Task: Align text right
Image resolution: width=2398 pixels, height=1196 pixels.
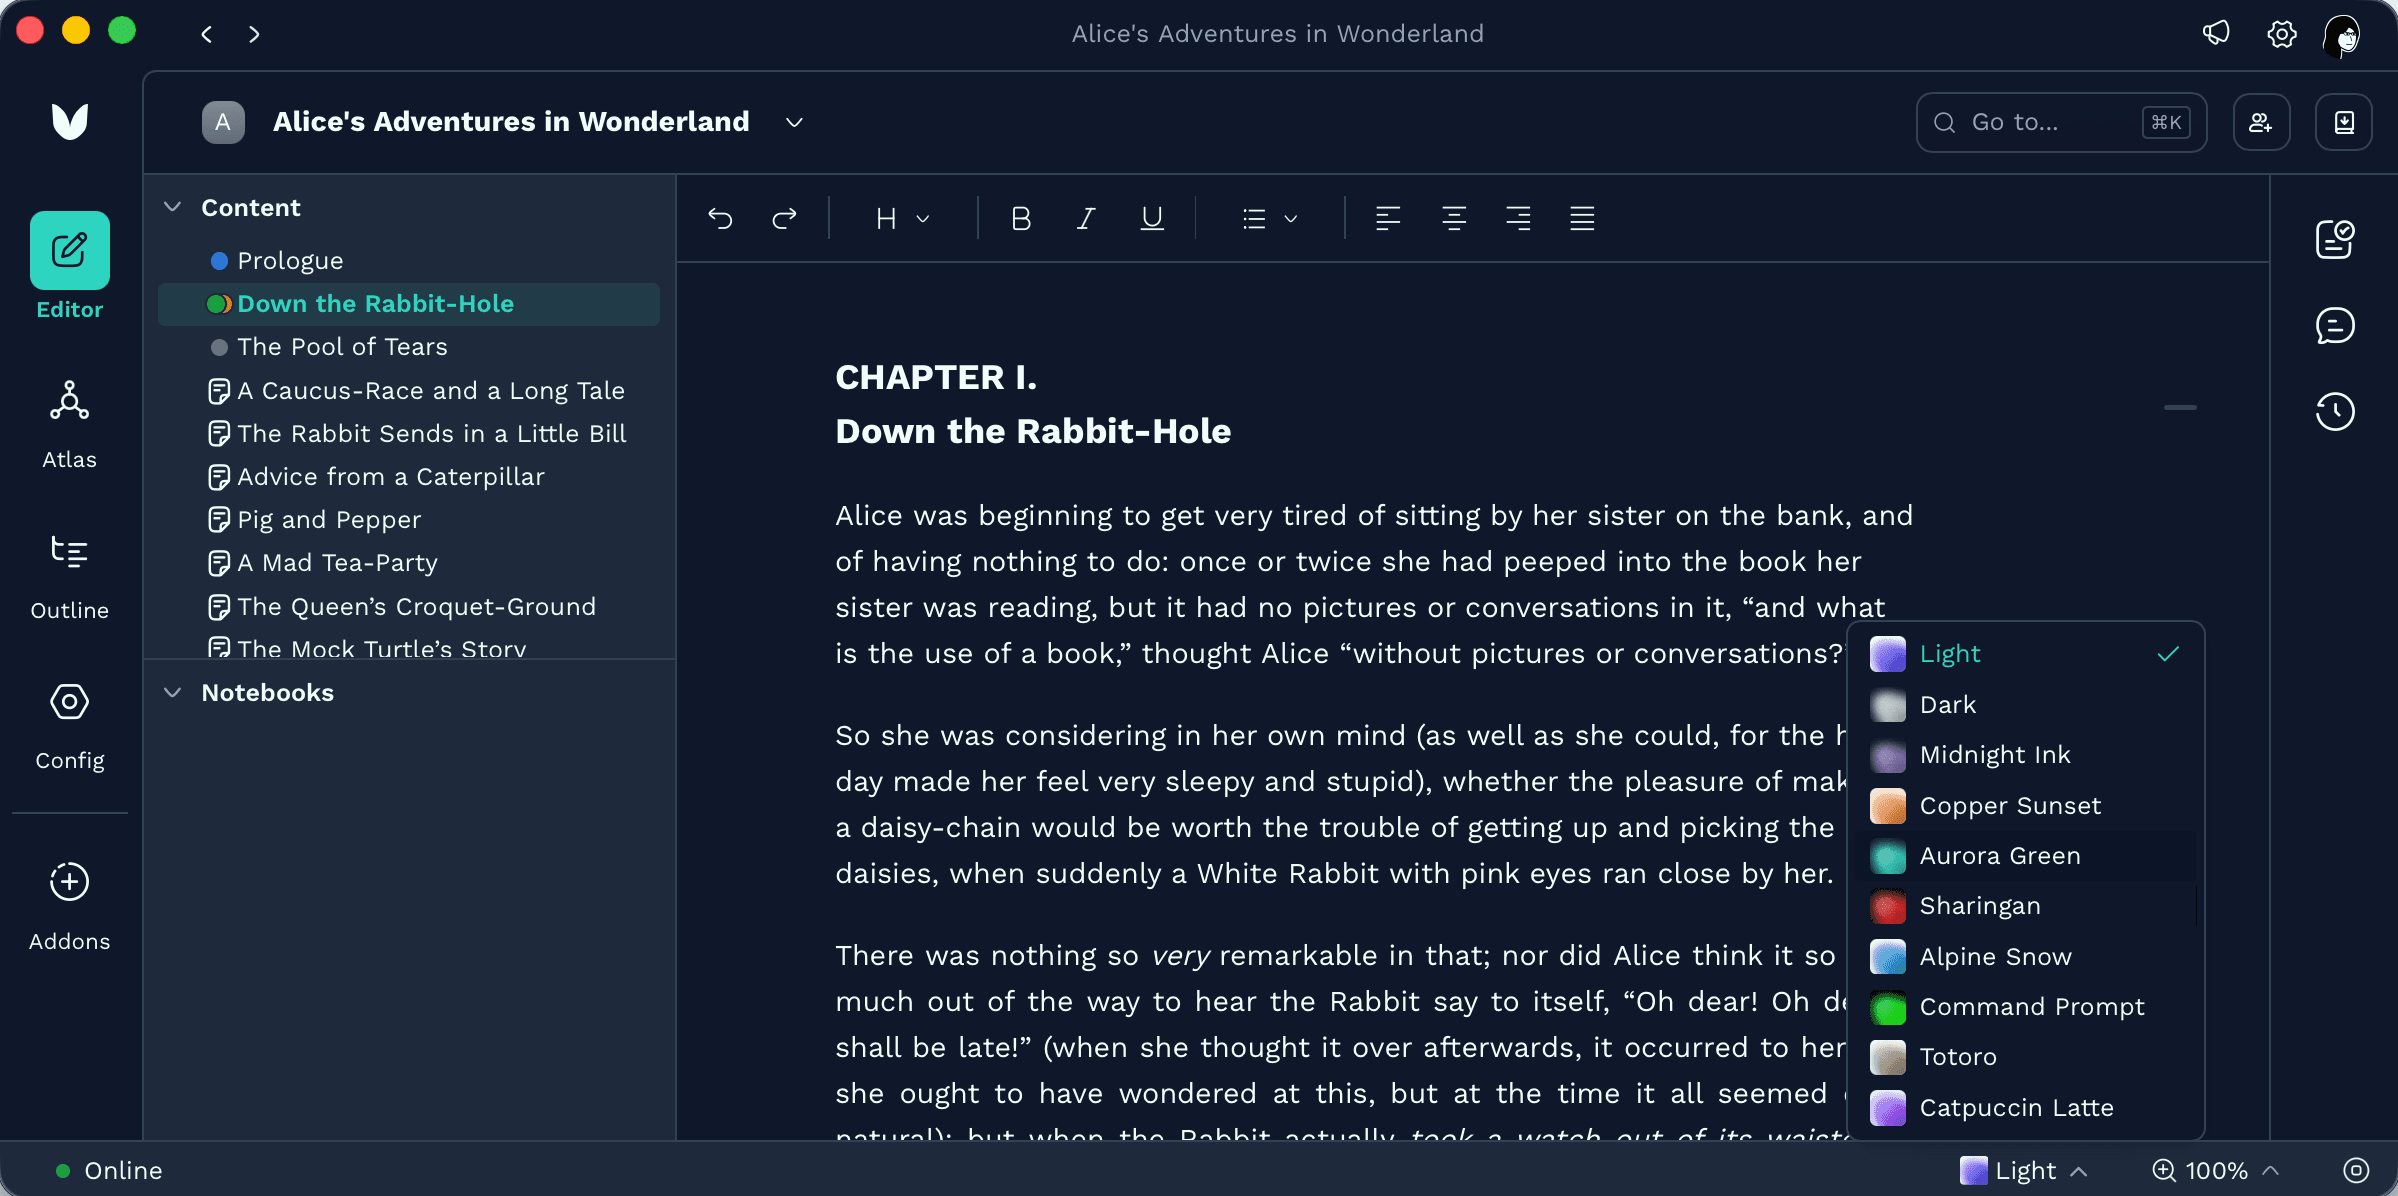Action: [x=1518, y=218]
